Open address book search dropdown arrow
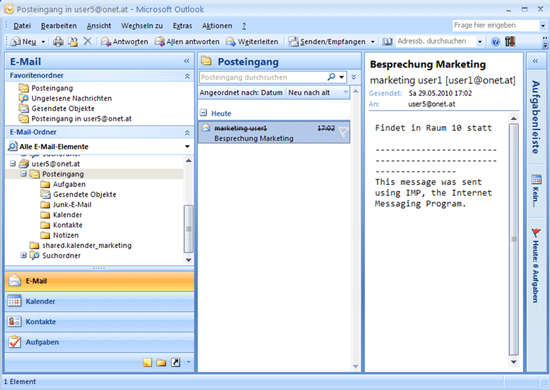 tap(480, 42)
